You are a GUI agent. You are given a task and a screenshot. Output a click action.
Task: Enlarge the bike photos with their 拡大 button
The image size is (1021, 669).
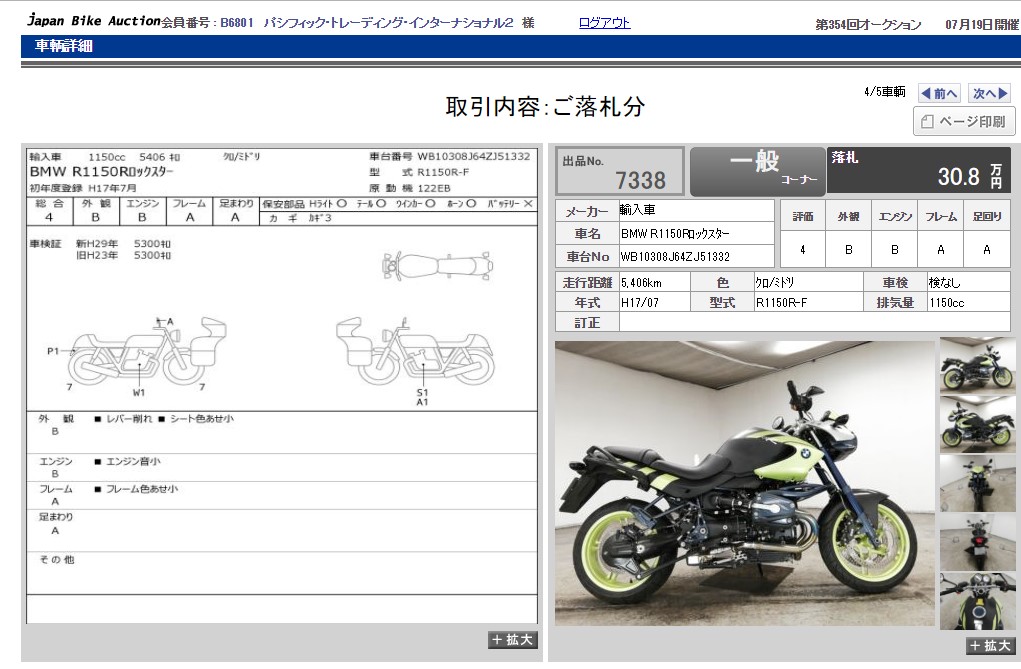[990, 646]
